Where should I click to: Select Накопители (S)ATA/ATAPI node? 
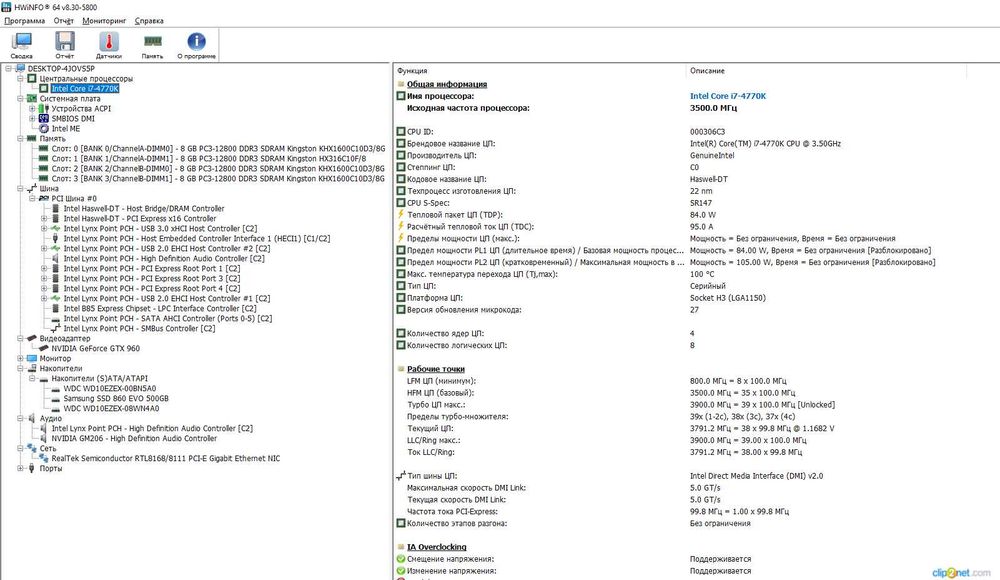pos(99,378)
